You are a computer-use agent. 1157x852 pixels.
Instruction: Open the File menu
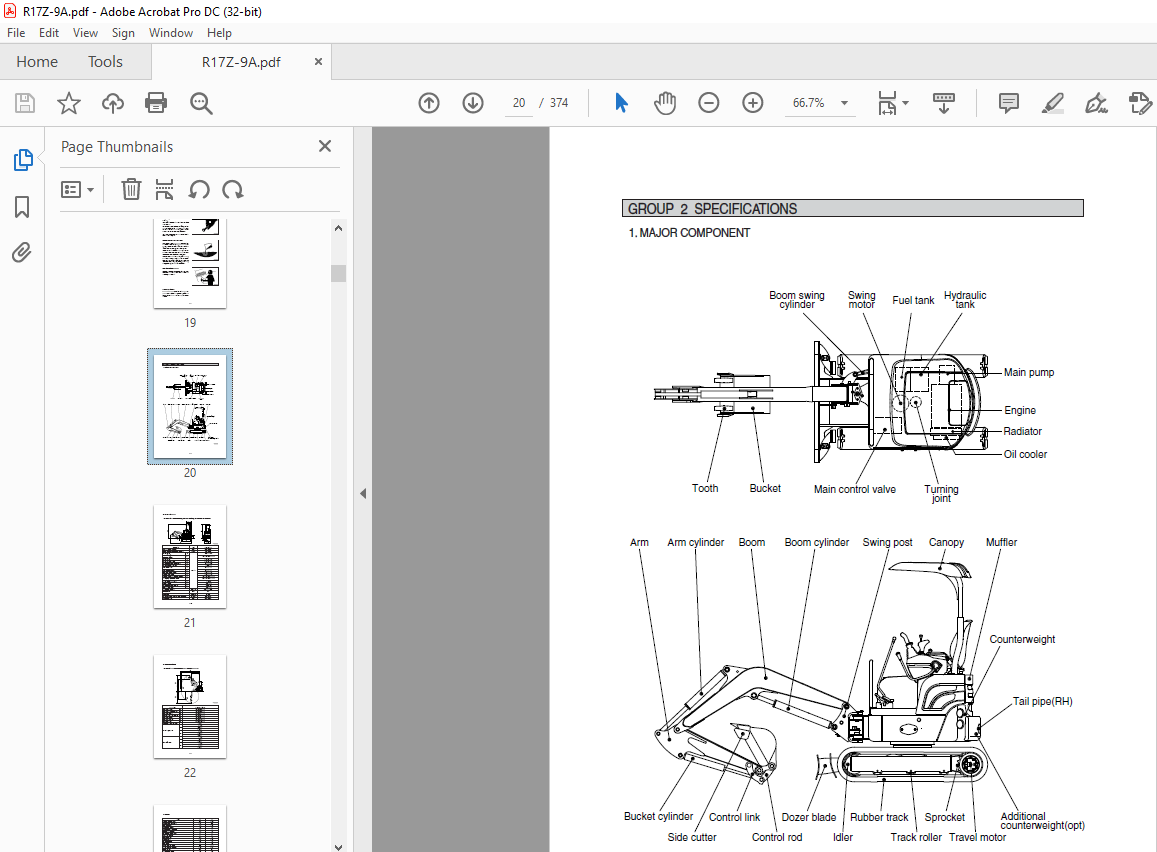pyautogui.click(x=15, y=32)
